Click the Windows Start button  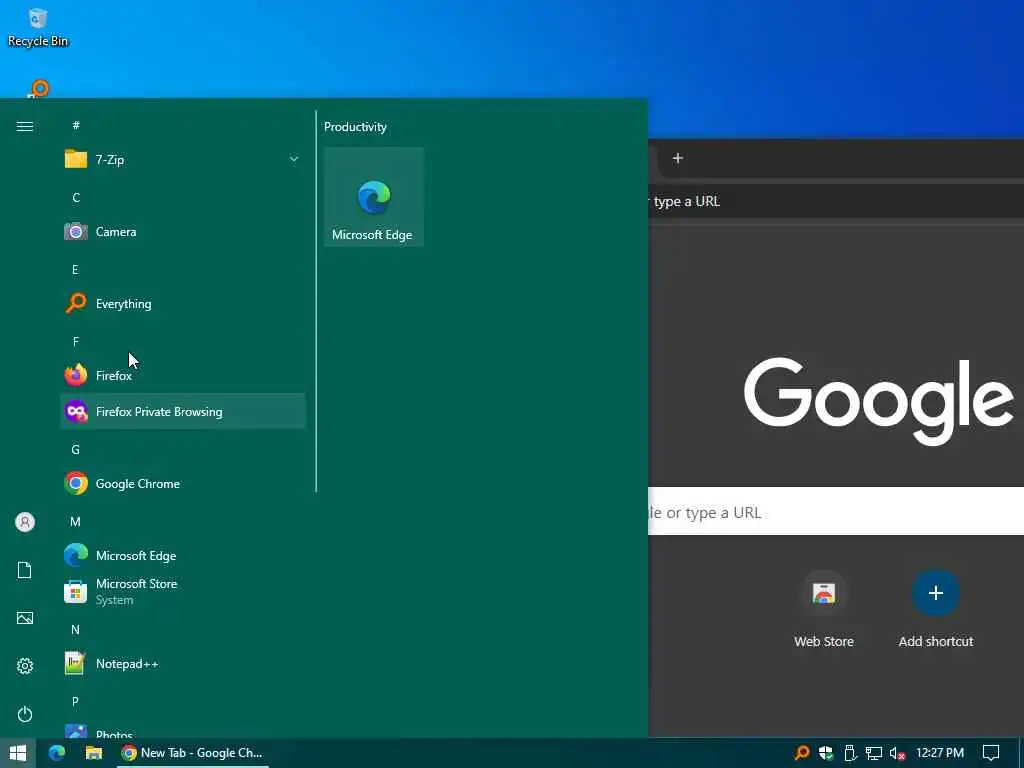point(18,753)
